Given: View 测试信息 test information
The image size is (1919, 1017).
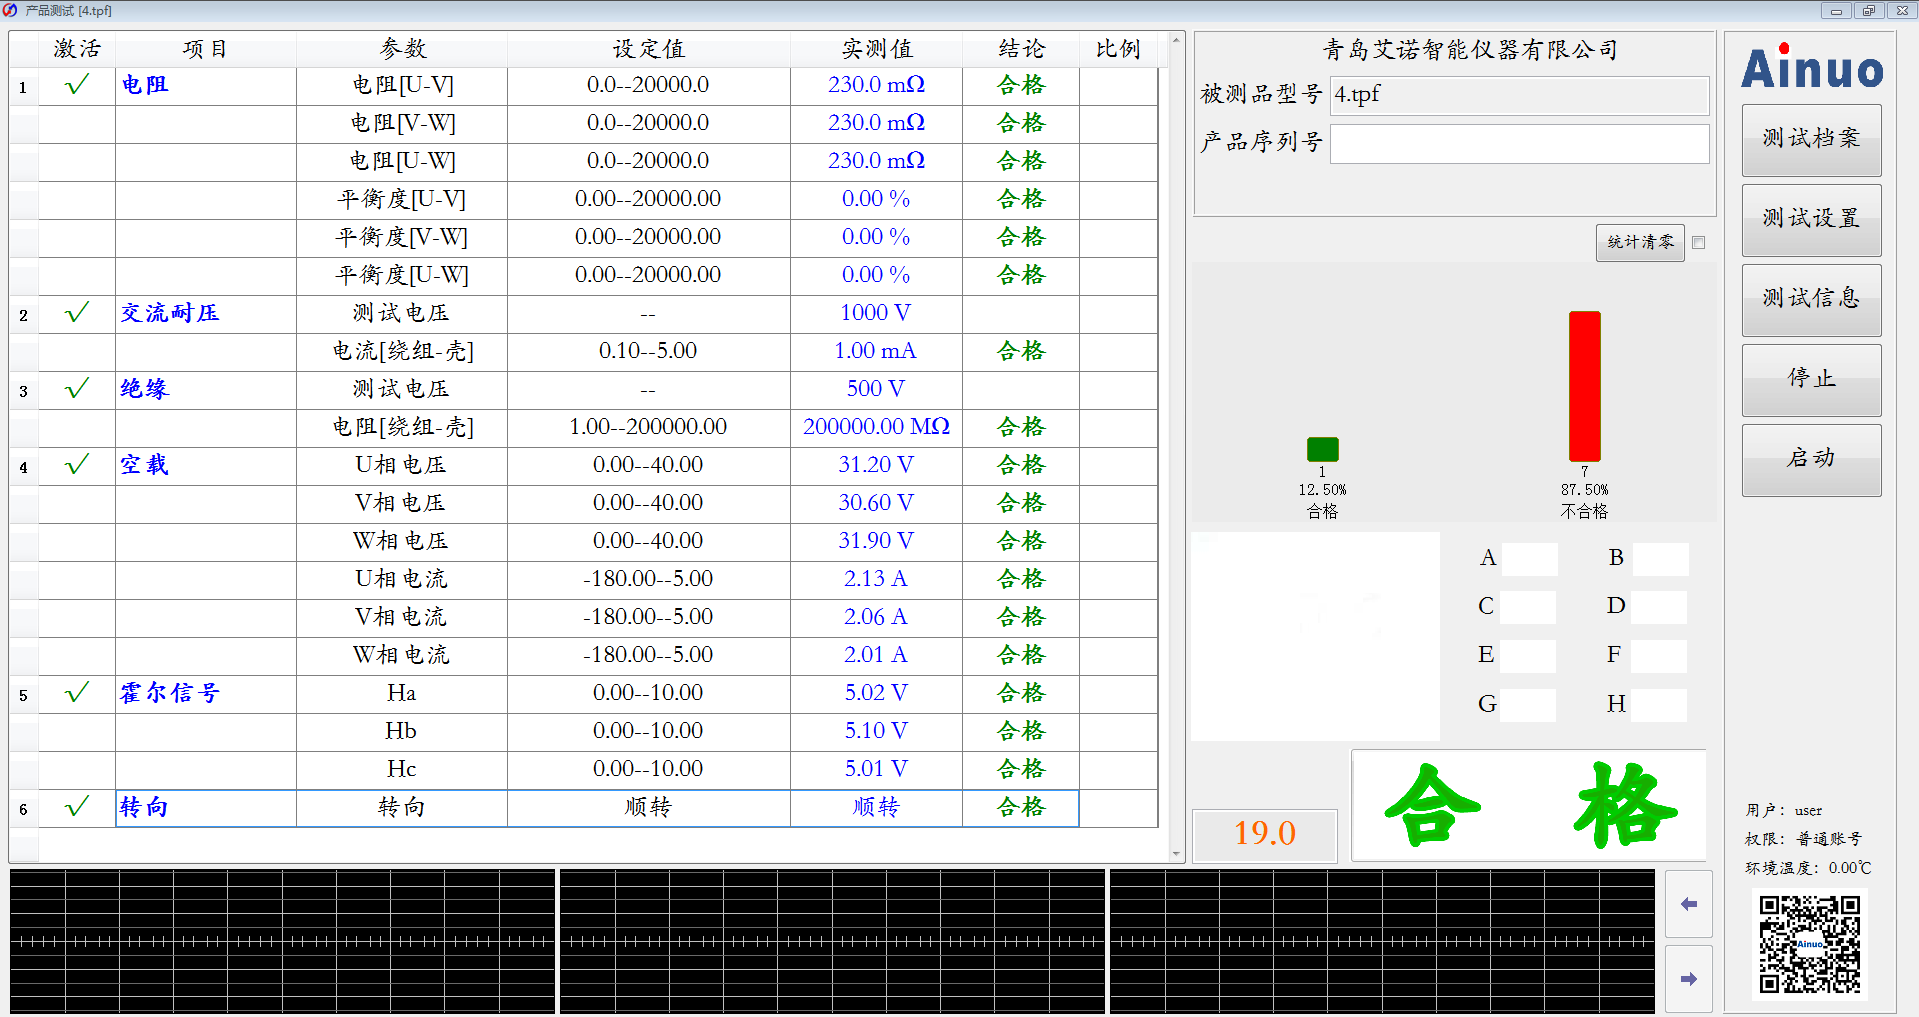Looking at the screenshot, I should 1811,300.
